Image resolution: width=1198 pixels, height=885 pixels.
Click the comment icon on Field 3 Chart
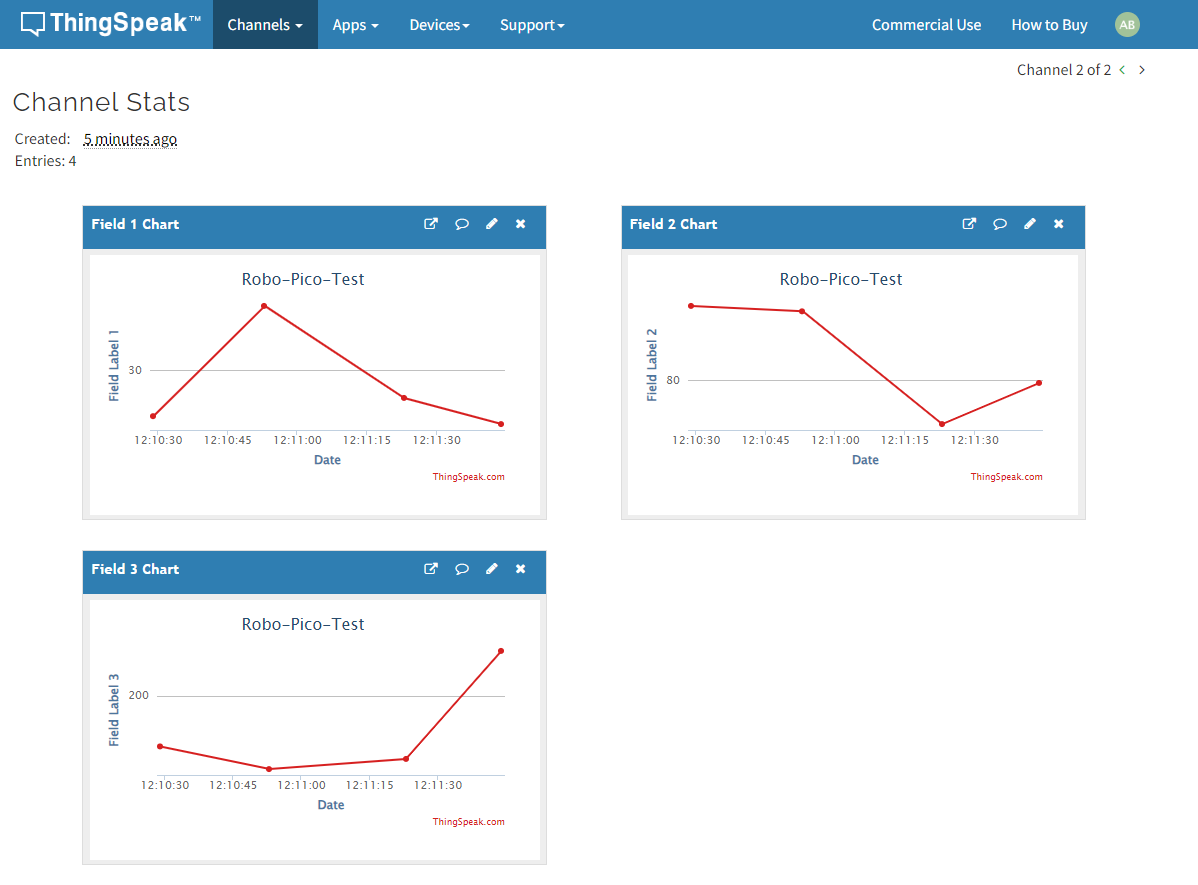461,569
